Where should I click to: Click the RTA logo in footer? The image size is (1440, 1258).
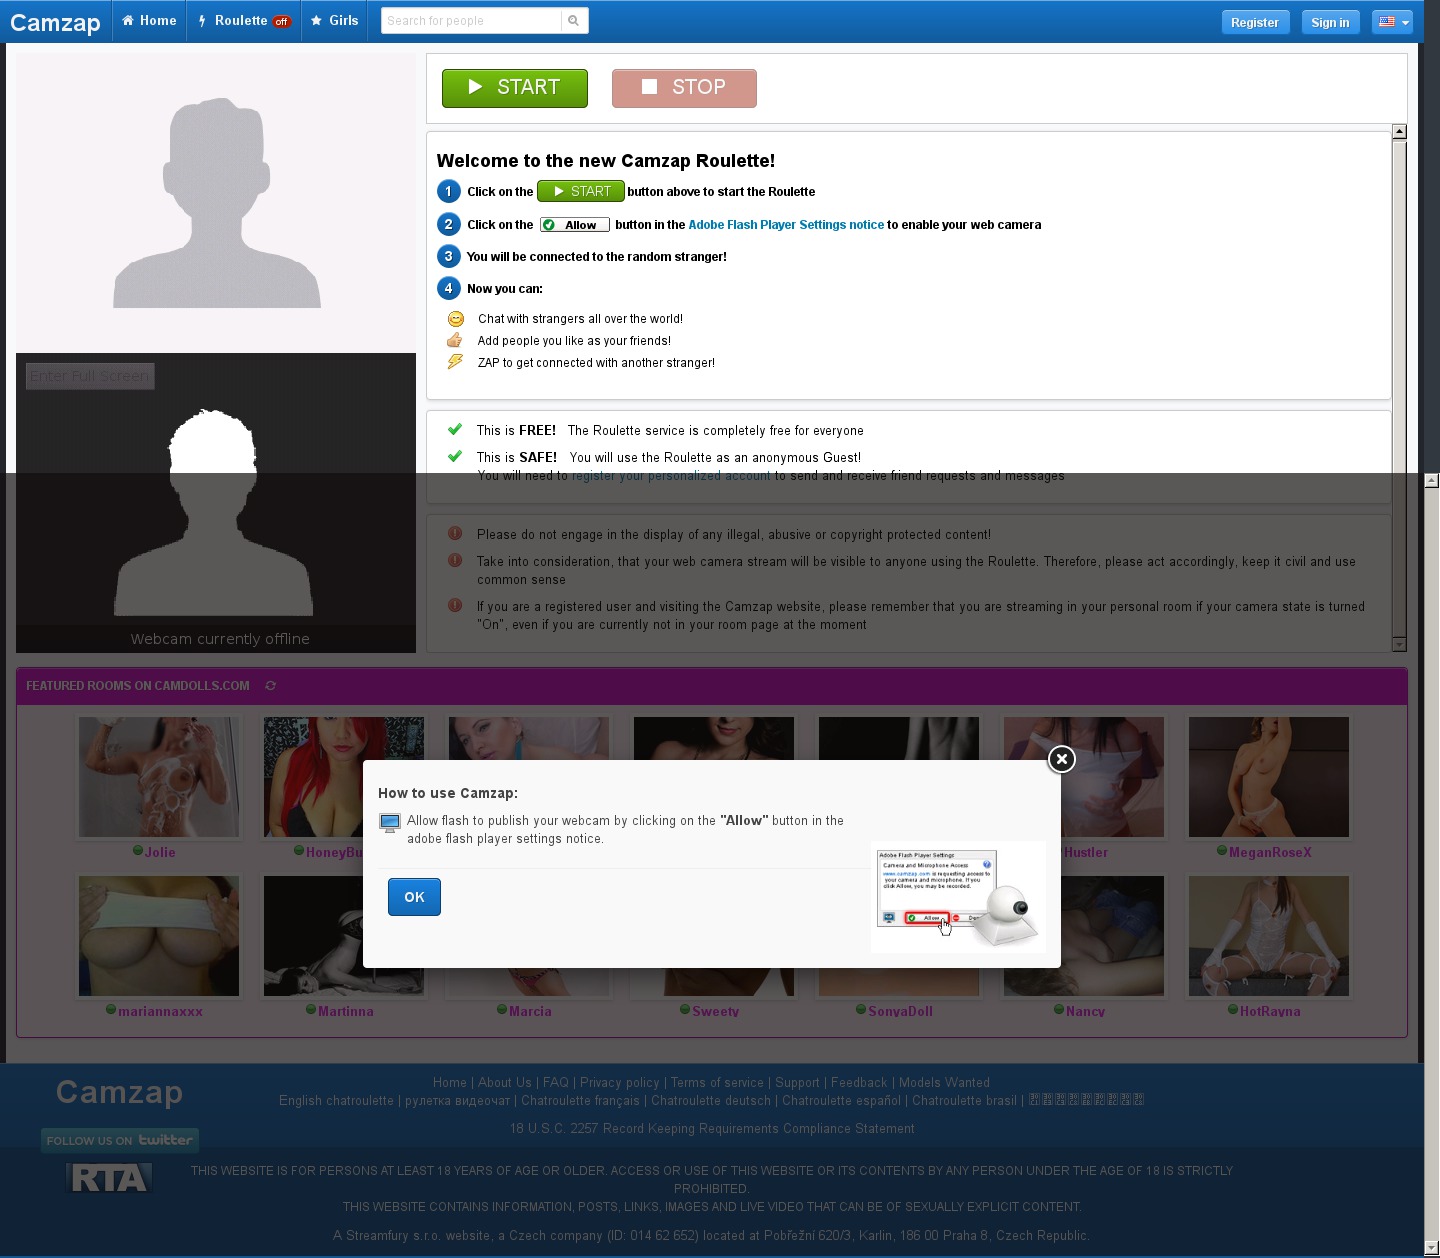110,1179
